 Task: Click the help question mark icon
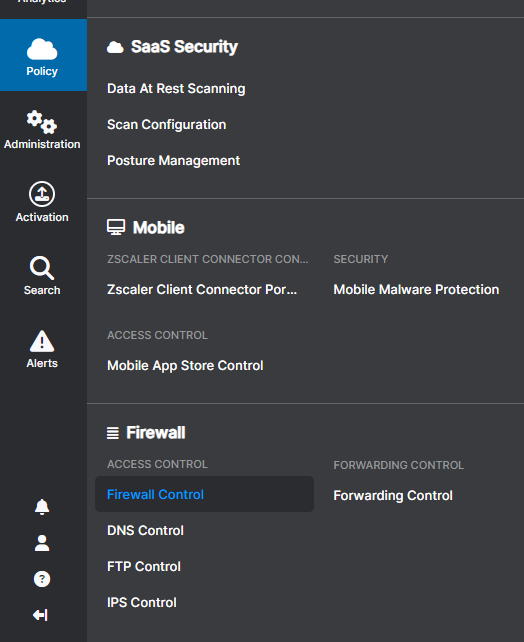[x=42, y=579]
